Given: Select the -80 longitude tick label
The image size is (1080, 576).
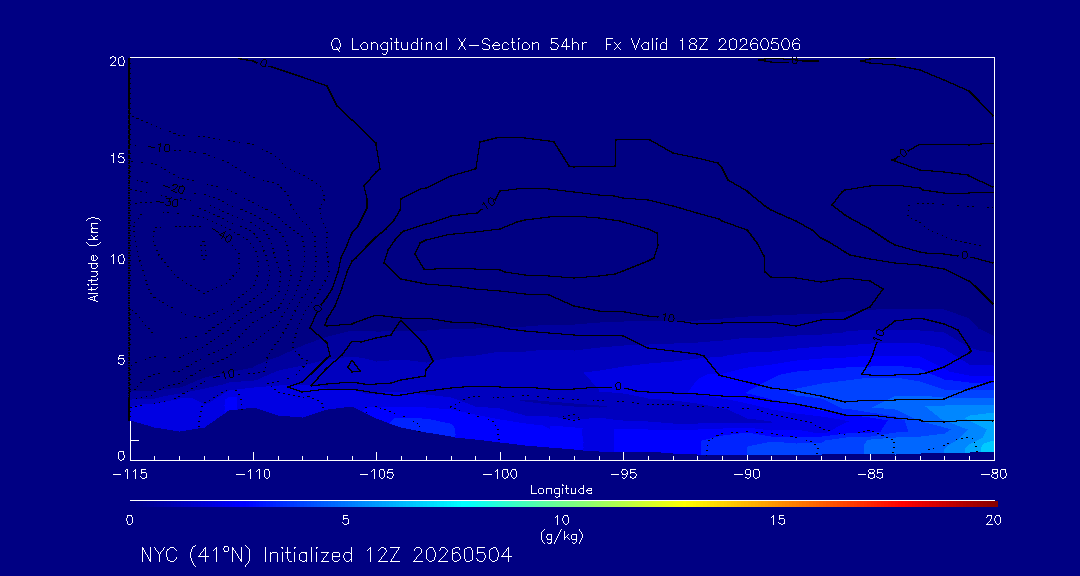Looking at the screenshot, I should 993,475.
